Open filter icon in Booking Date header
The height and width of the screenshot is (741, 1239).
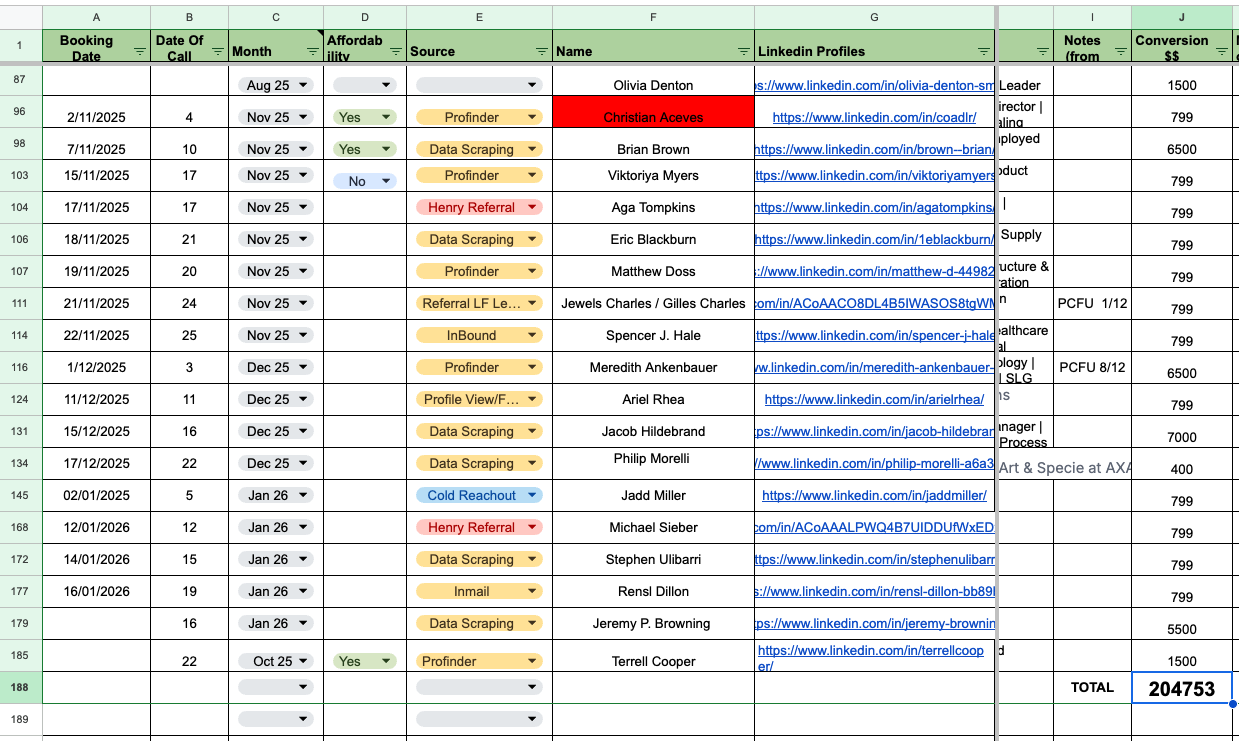click(139, 51)
